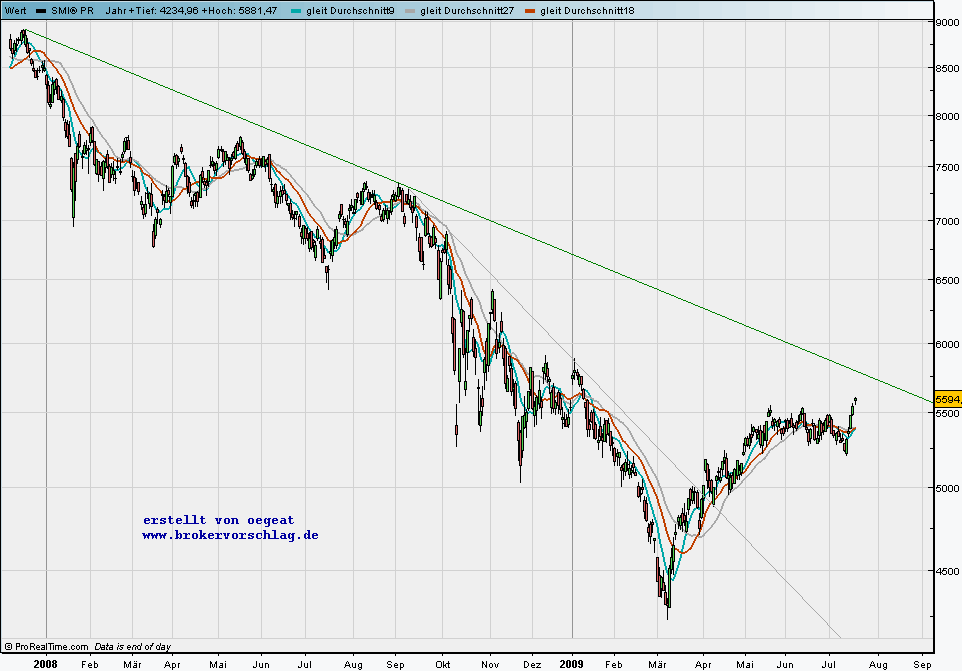This screenshot has width=962, height=671.
Task: Click the orange gleit Durchschnitt18 legend swatch
Action: point(530,11)
